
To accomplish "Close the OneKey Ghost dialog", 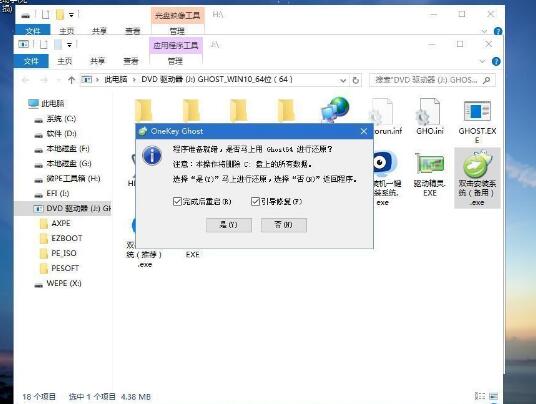I will tap(364, 131).
